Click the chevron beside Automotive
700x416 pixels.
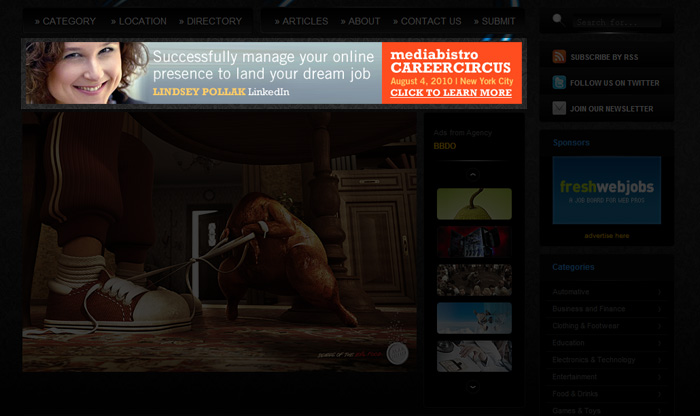[x=659, y=292]
